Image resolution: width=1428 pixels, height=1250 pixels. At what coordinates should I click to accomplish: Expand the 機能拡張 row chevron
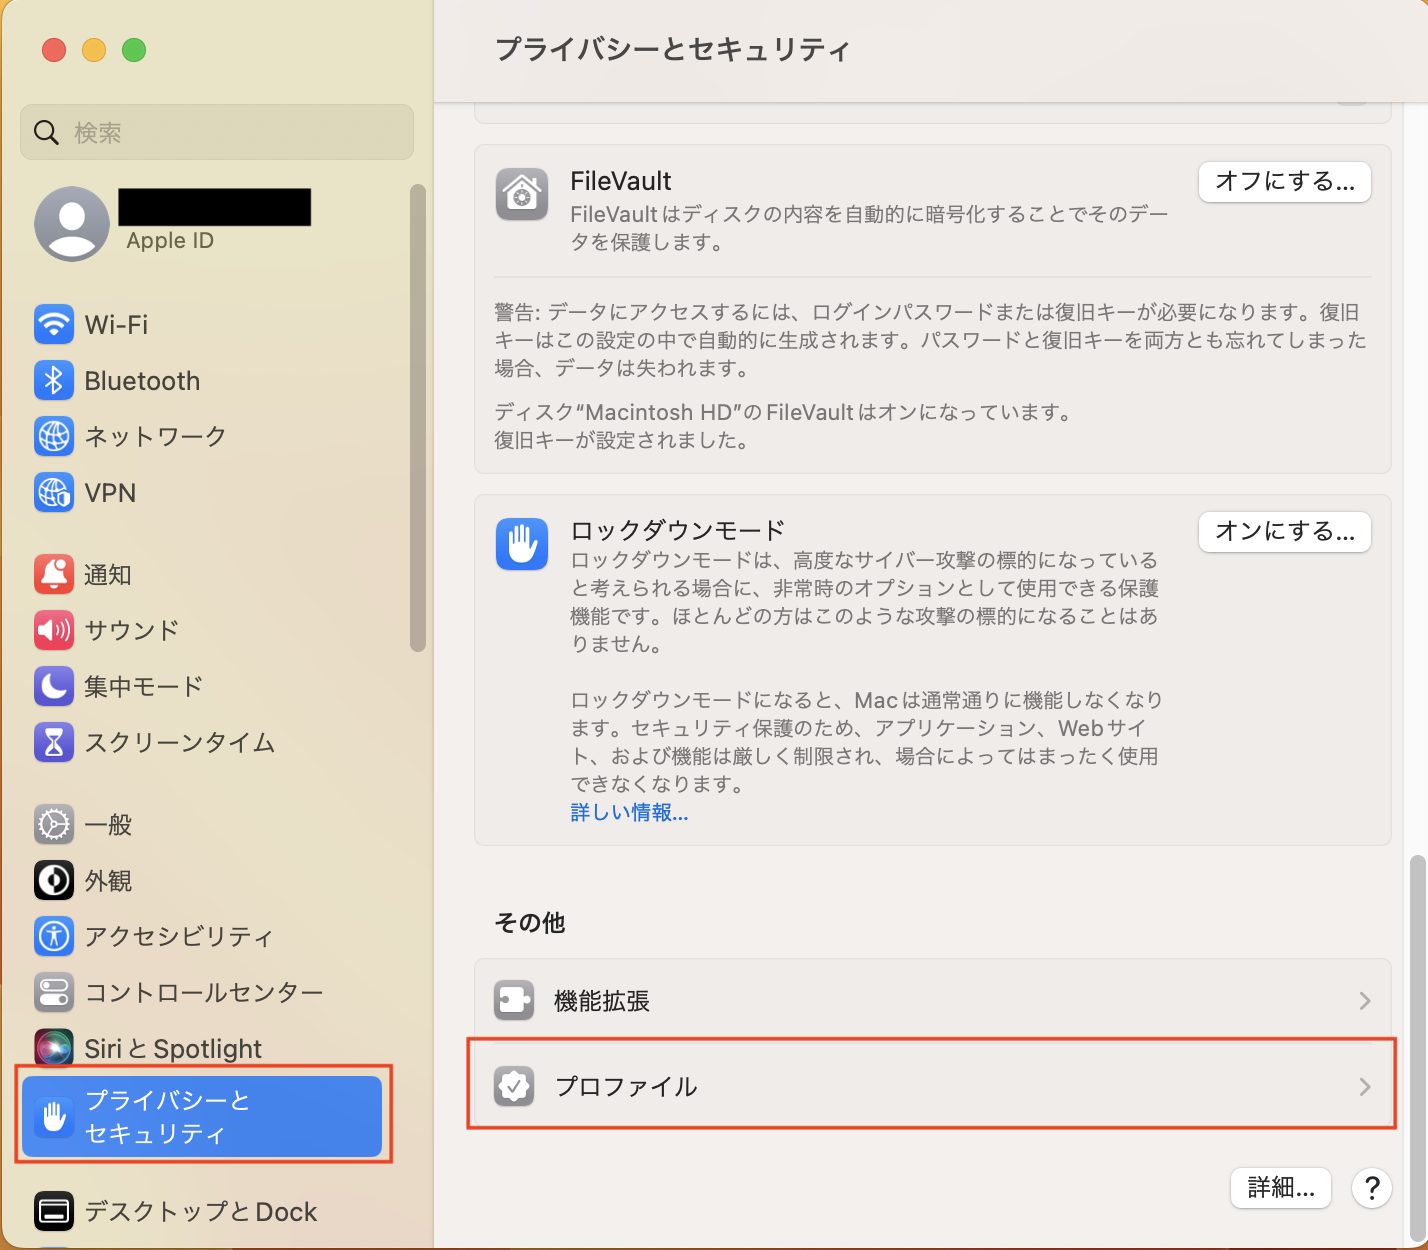[1365, 1000]
